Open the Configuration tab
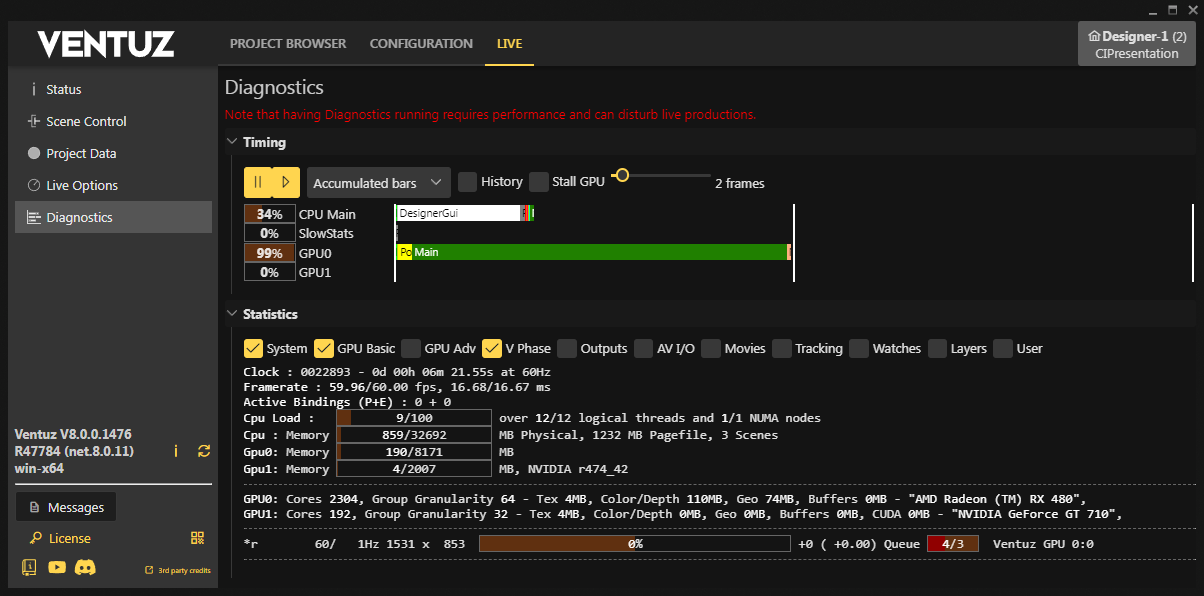This screenshot has height=596, width=1204. coord(421,44)
